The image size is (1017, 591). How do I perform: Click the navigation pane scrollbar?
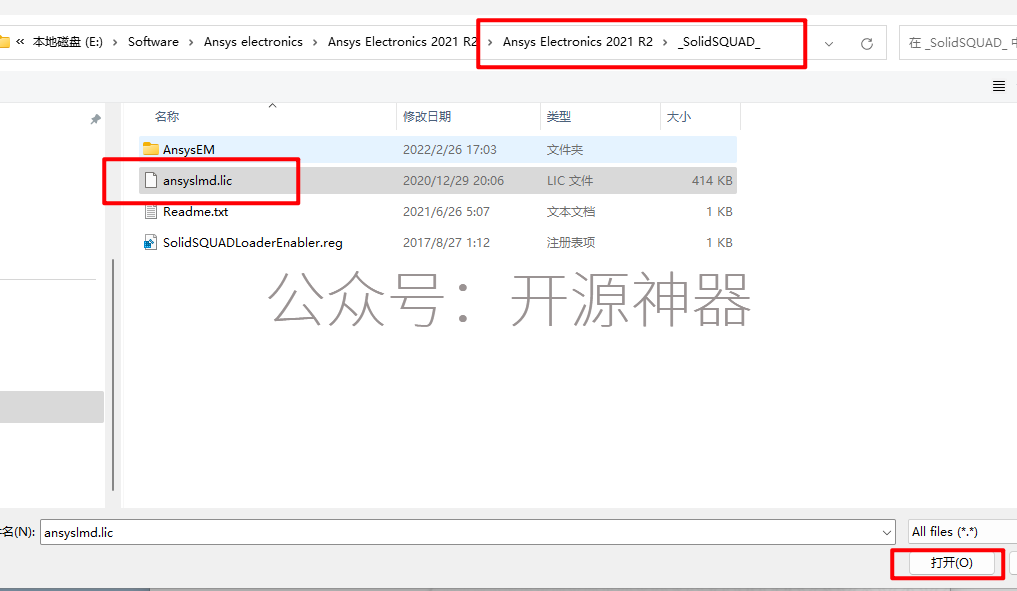pyautogui.click(x=113, y=375)
